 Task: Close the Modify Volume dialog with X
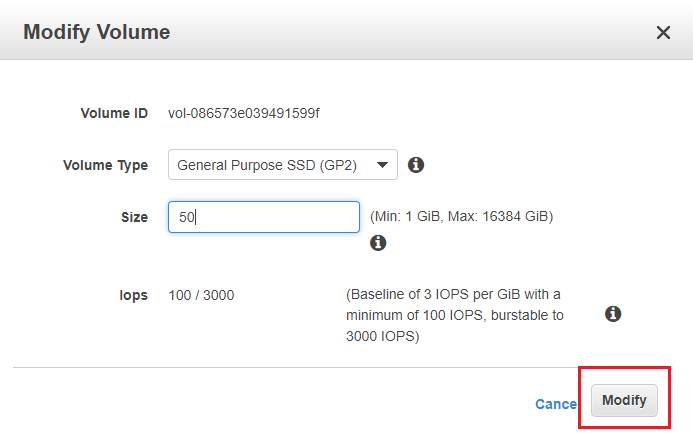click(663, 32)
